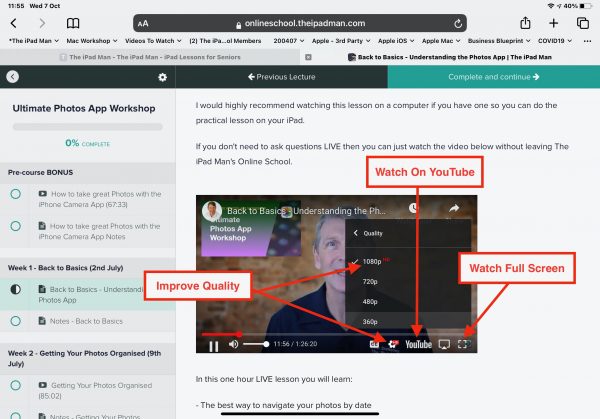Pause the video playback

[214, 346]
